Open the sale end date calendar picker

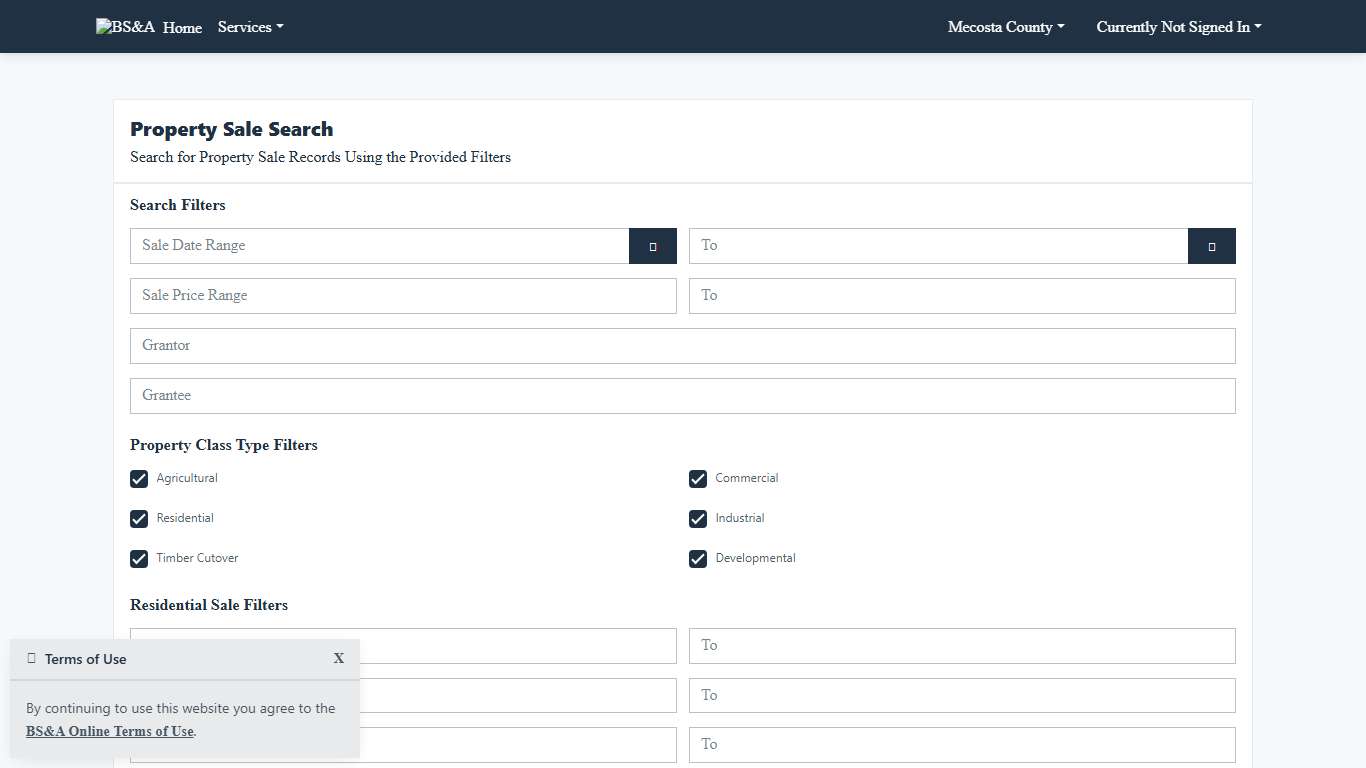1211,246
